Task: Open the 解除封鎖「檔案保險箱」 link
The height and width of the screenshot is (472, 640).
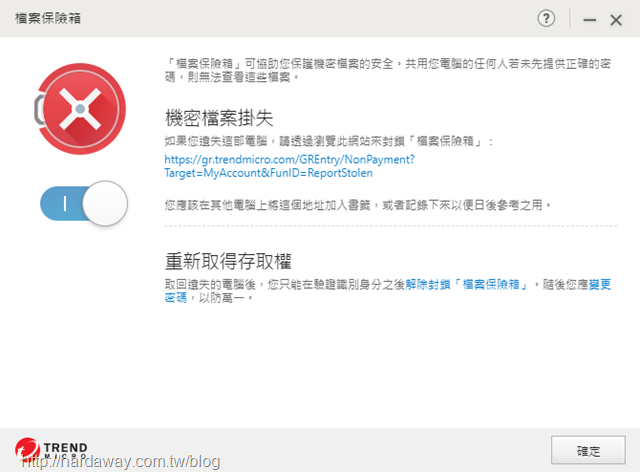Action: pos(466,284)
